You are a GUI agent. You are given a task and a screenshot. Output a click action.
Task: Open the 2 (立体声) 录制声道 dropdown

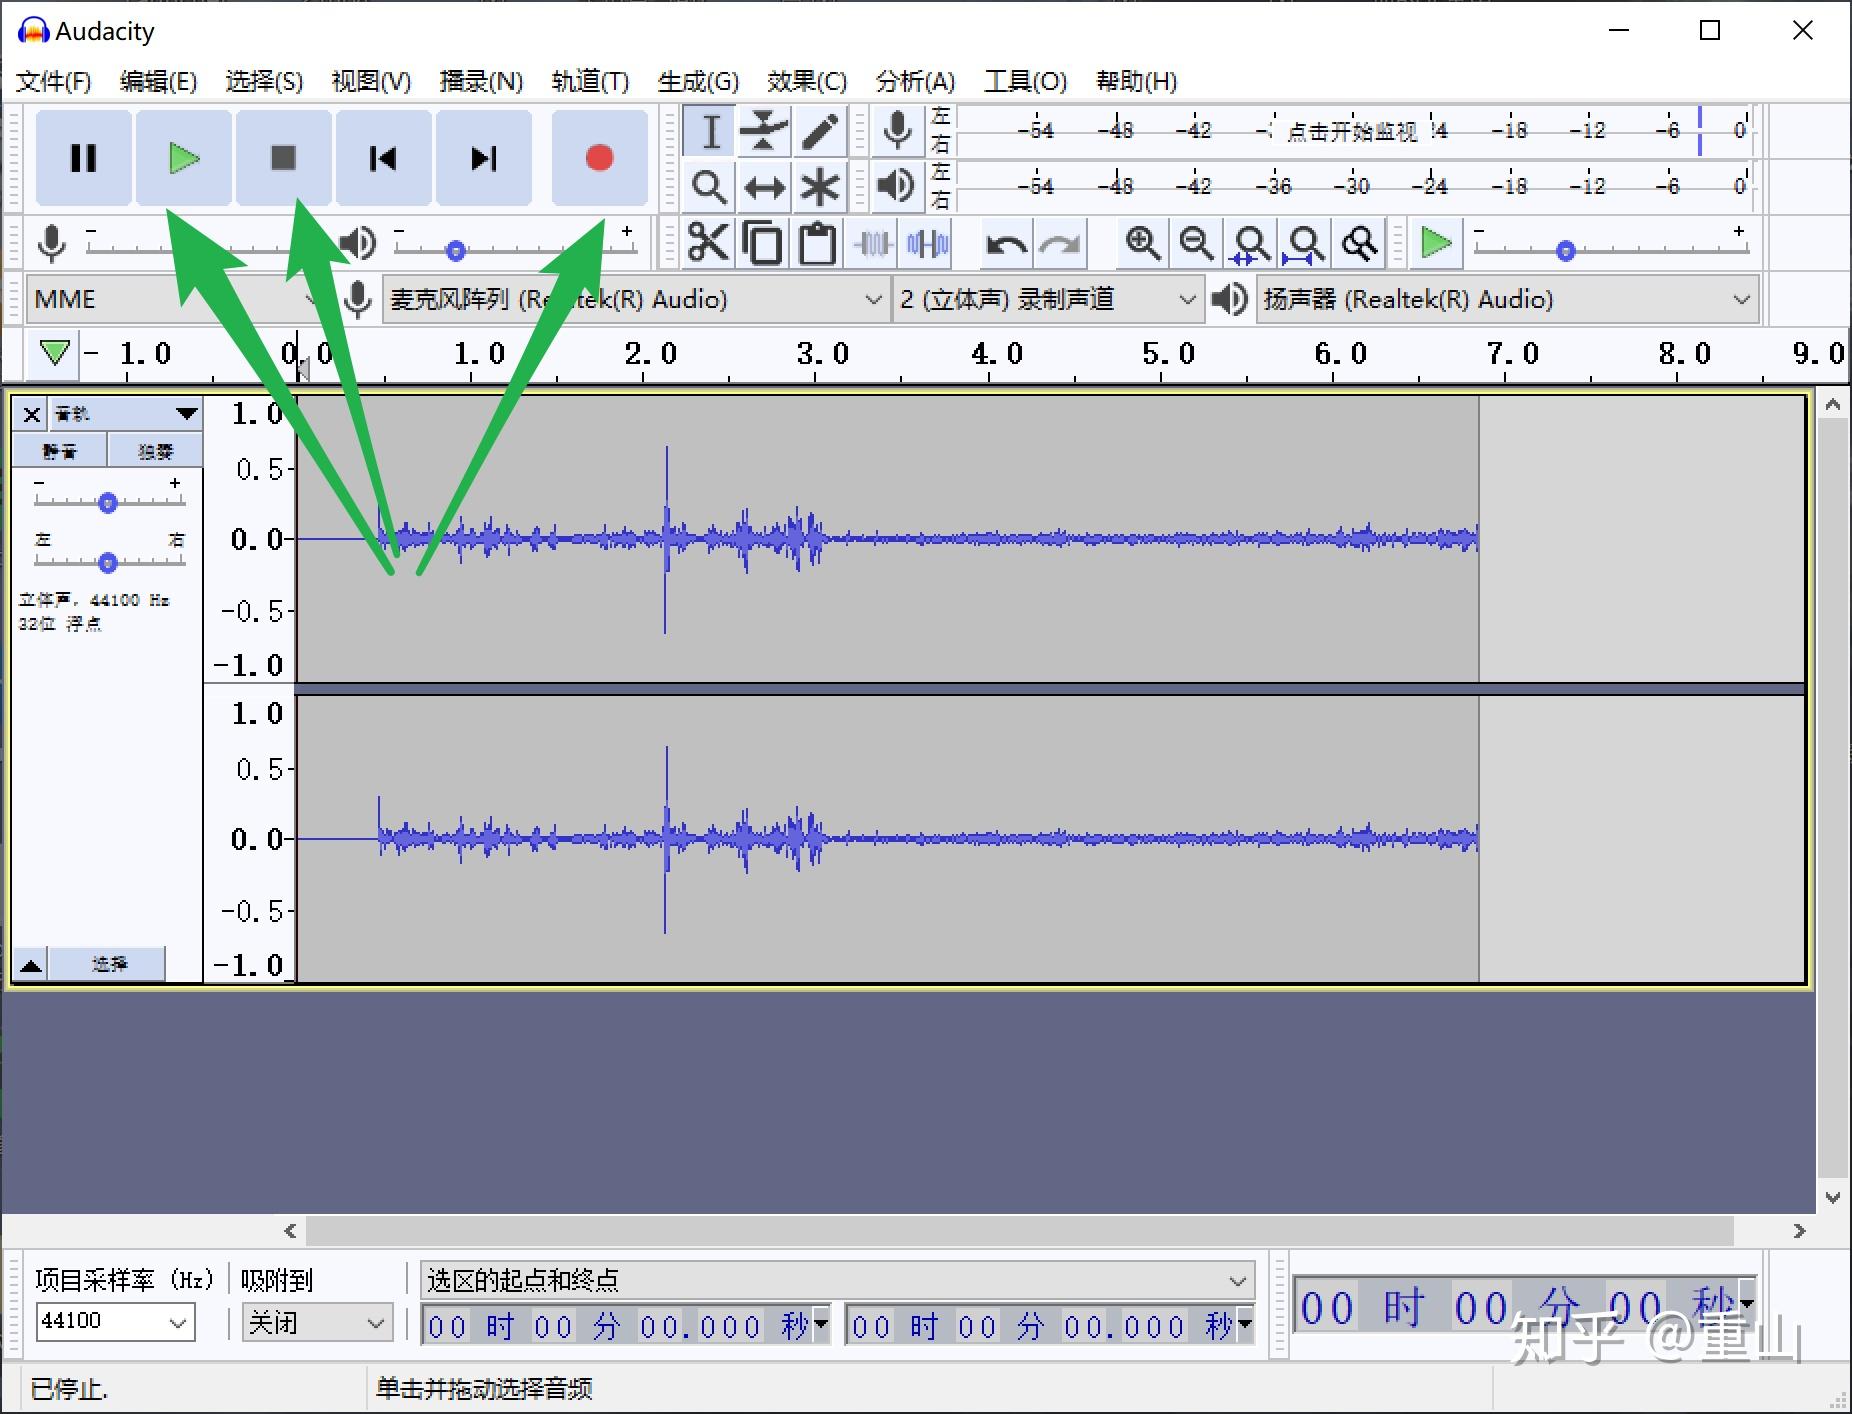point(1048,299)
